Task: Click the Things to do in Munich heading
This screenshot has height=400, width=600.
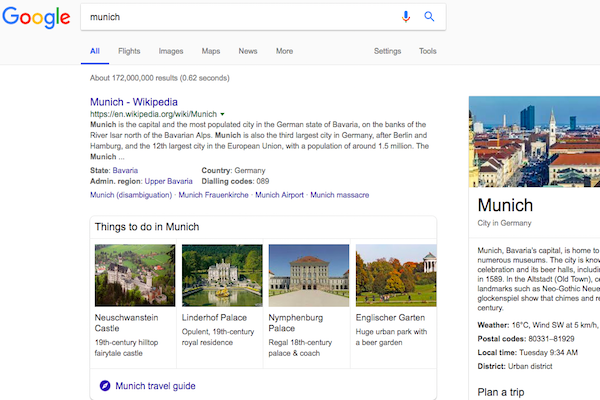Action: coord(147,227)
